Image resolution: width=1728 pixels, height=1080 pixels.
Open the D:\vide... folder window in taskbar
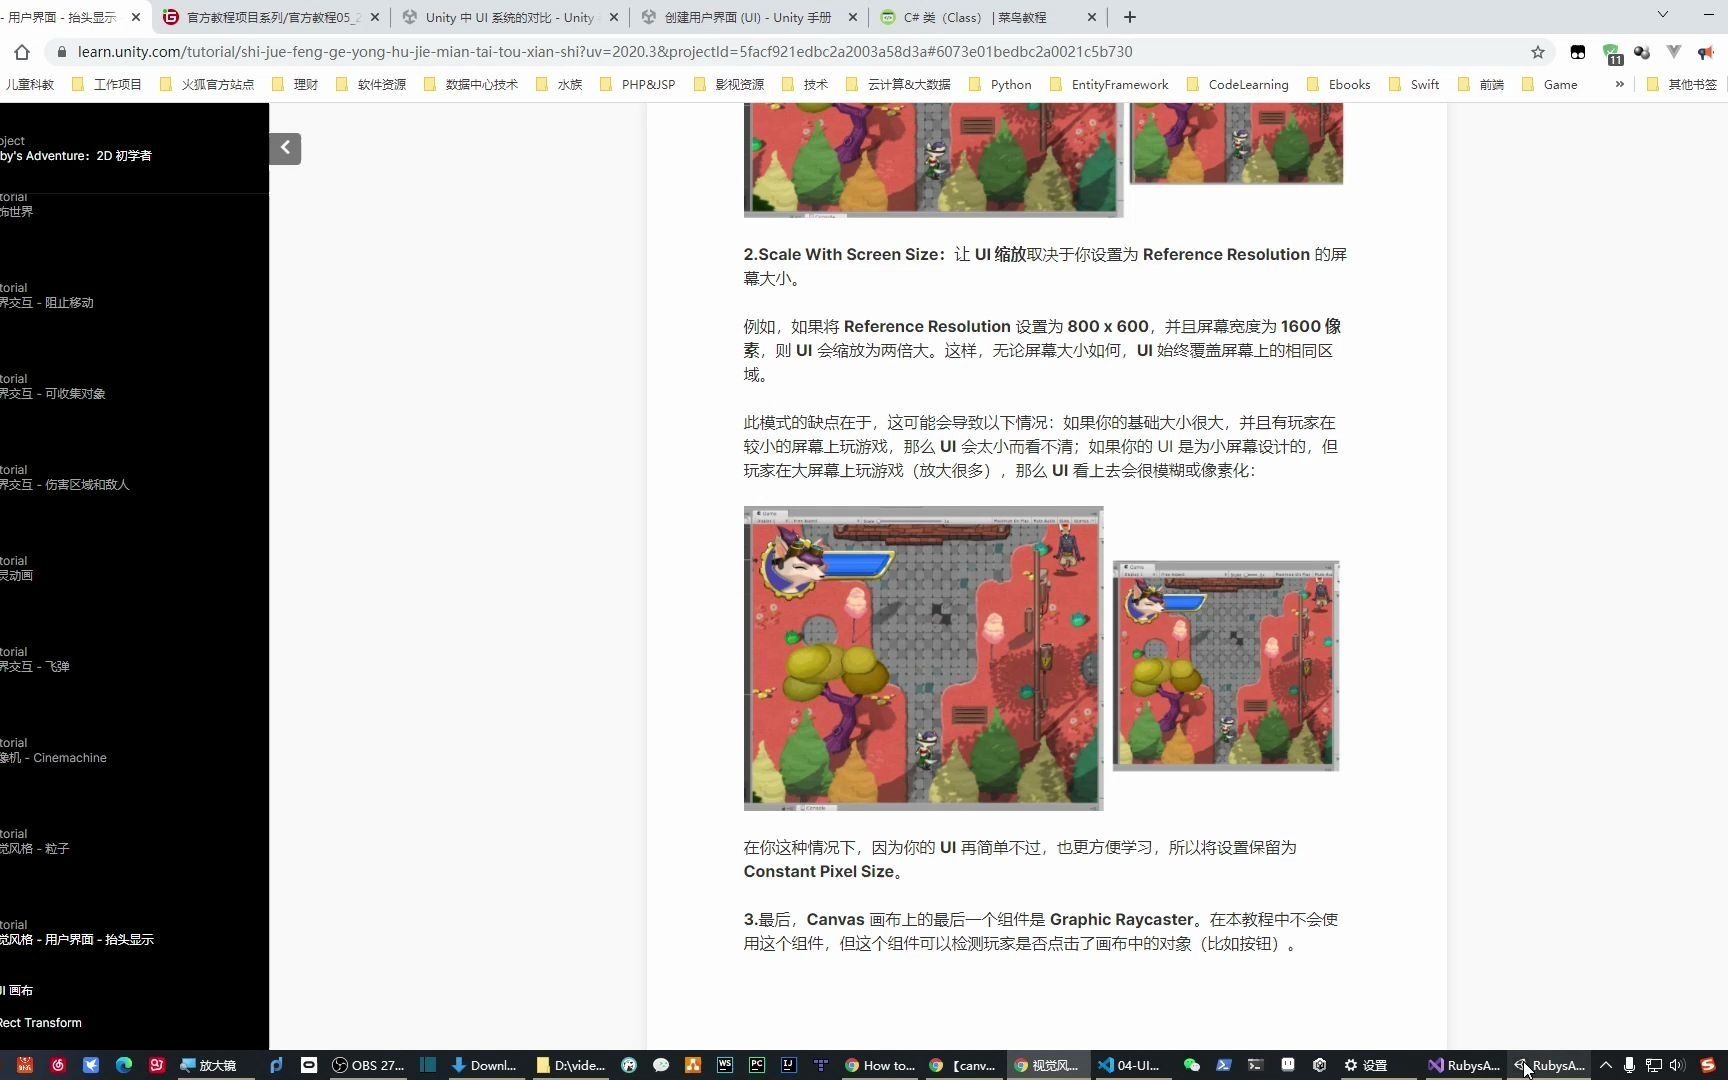(x=571, y=1065)
